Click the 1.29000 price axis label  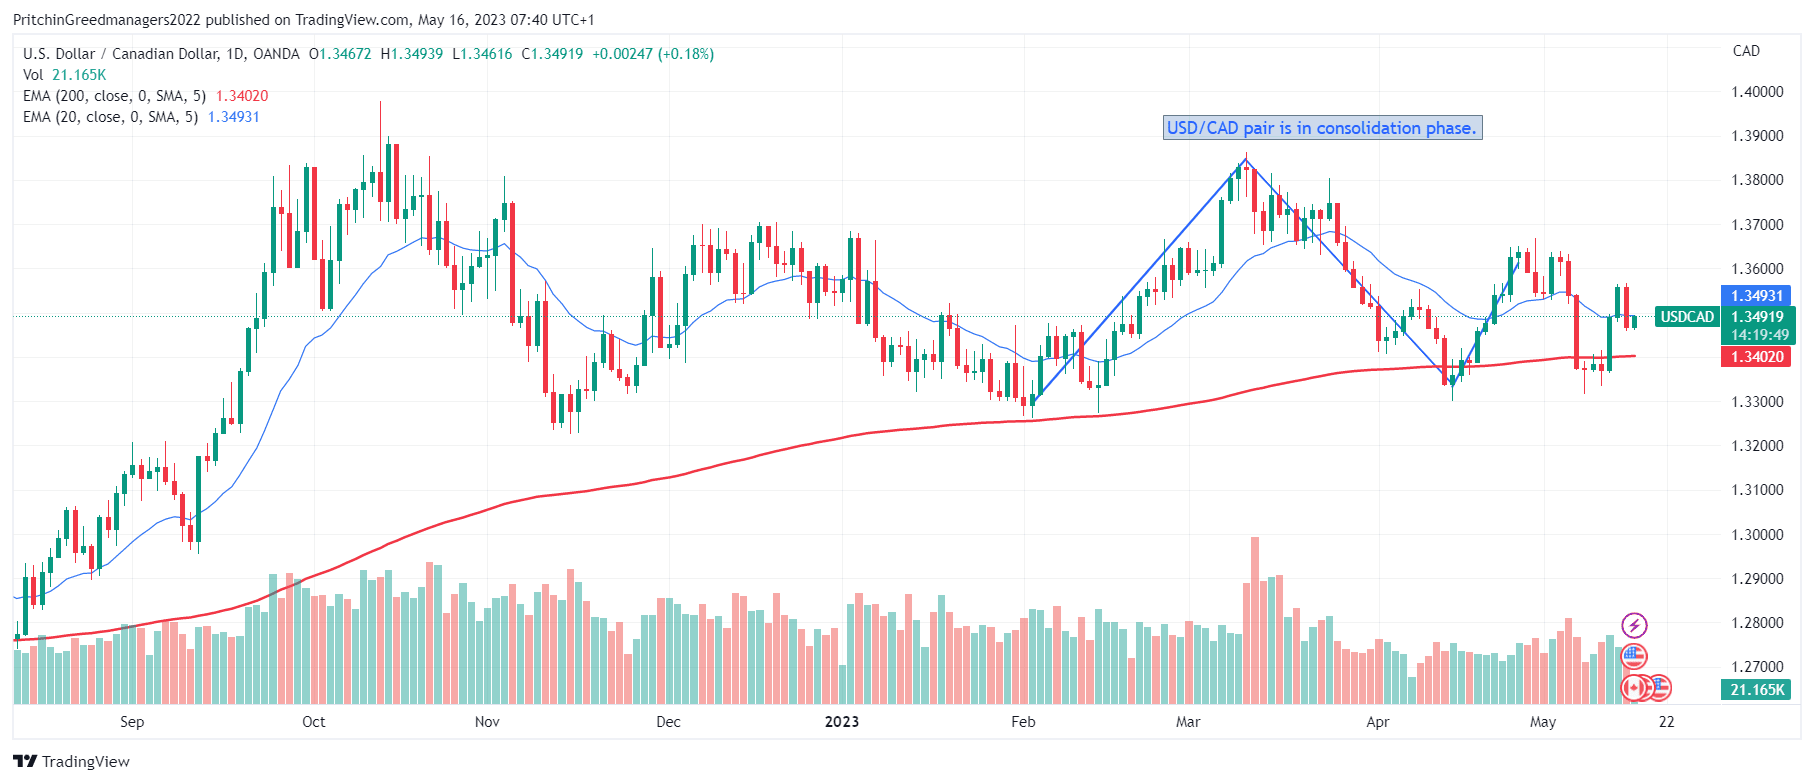coord(1757,579)
